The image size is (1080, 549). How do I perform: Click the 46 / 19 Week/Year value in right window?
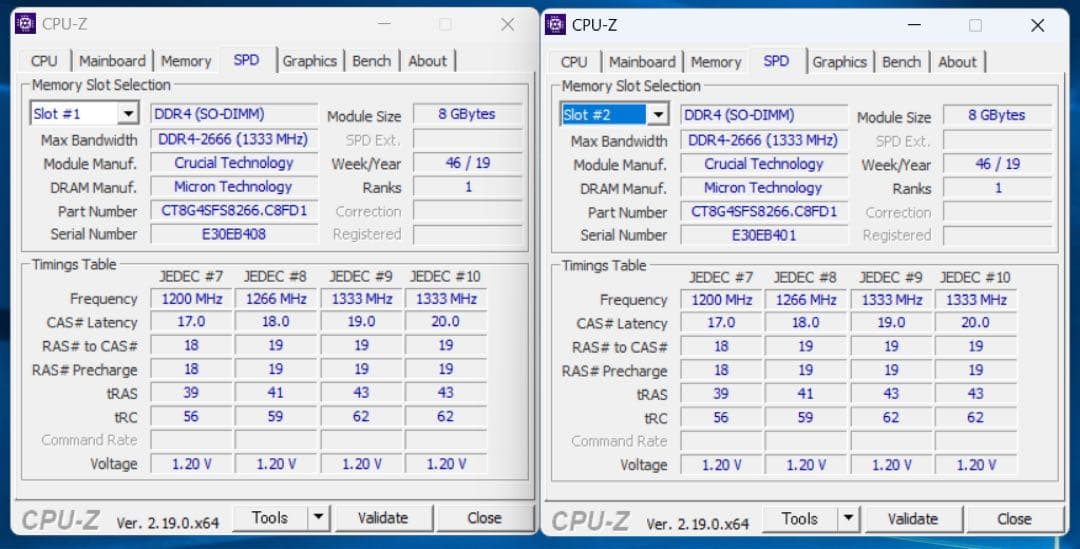click(997, 164)
